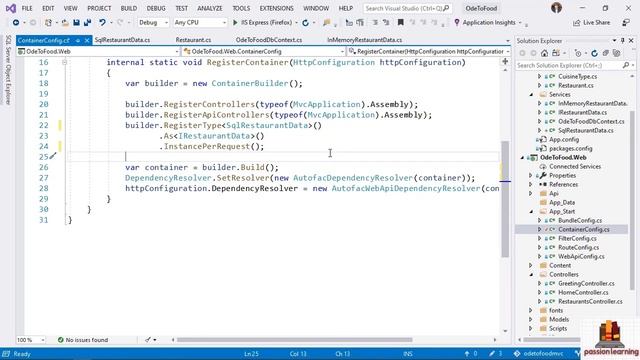Click the Visual Studio logo icon
Viewport: 640px width, 360px height.
click(x=11, y=8)
